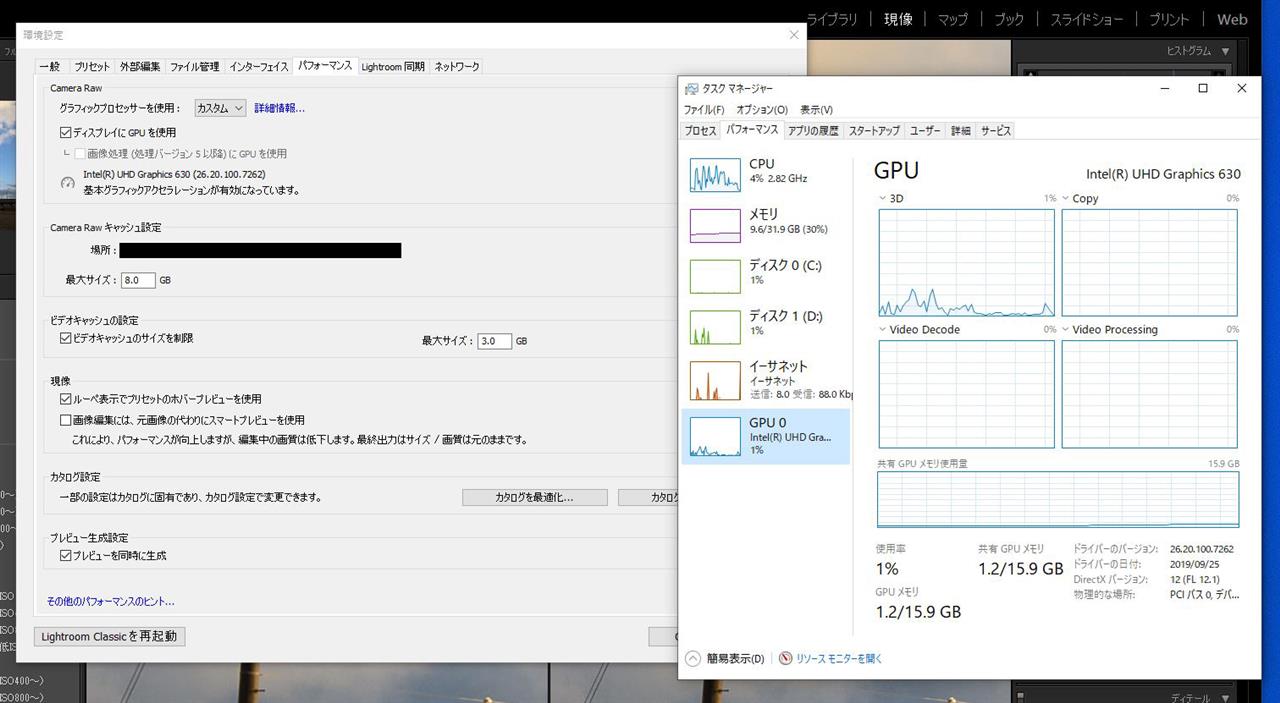Screen dimensions: 1280x703
Task: Click the driver version 26.20.100.7262 value in Task Manager
Action: [x=1202, y=549]
